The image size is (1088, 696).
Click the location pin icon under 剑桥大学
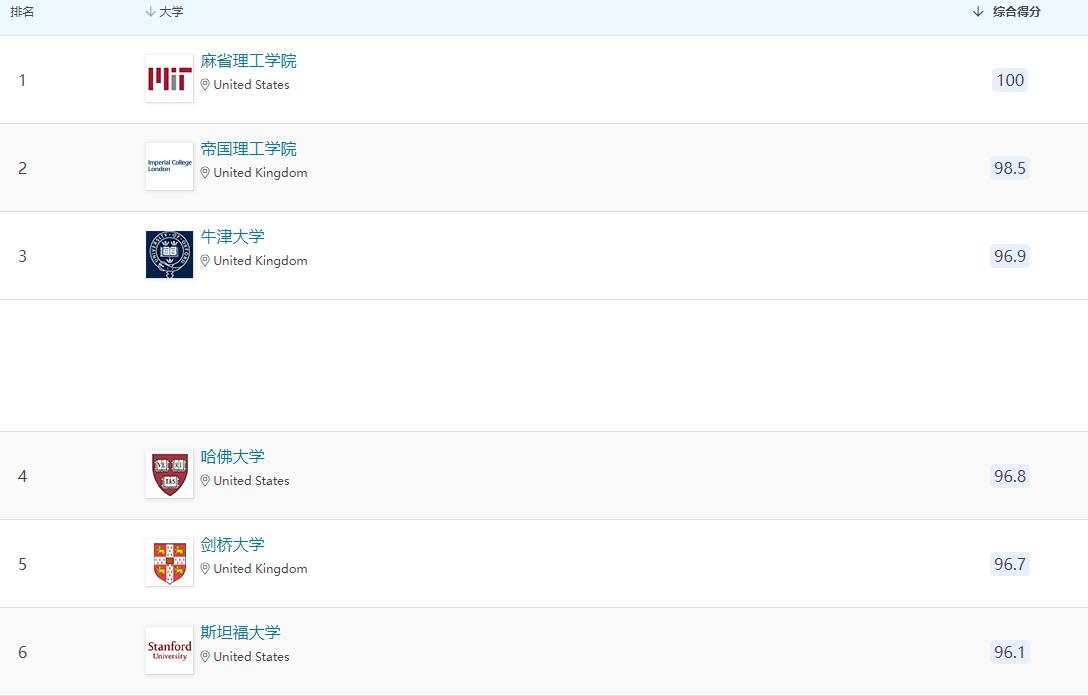[x=205, y=569]
